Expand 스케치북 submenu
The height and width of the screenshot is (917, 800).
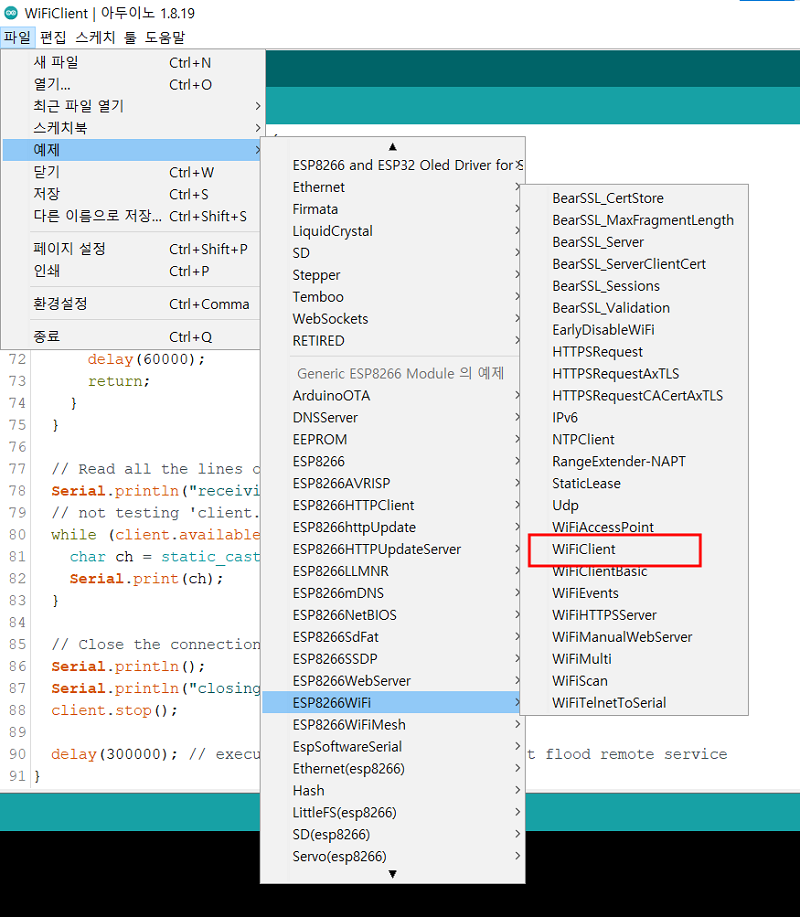(132, 128)
